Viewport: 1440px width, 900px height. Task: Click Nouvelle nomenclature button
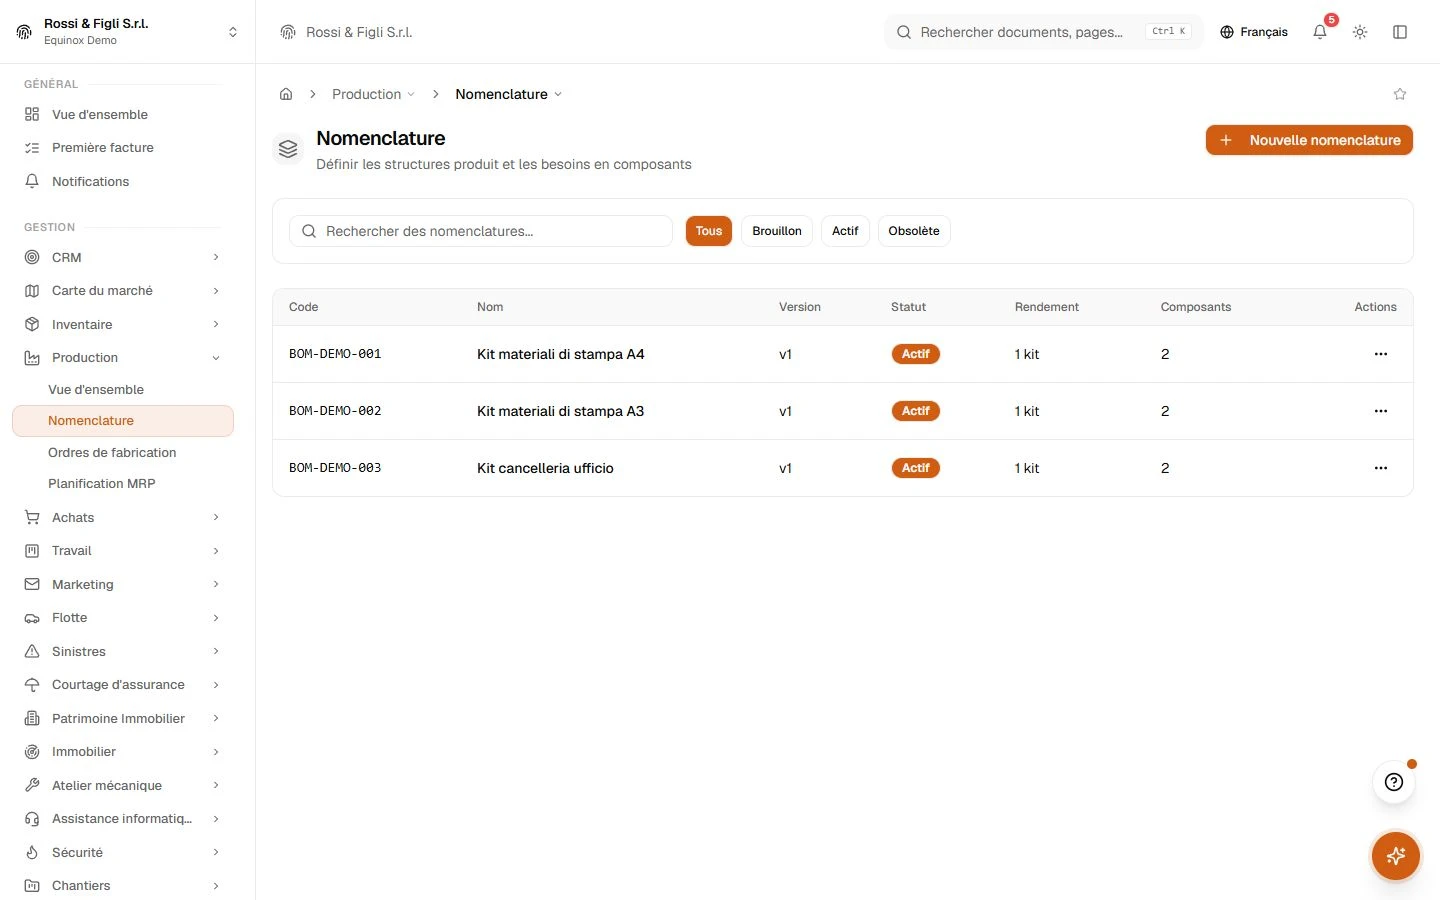coord(1309,140)
